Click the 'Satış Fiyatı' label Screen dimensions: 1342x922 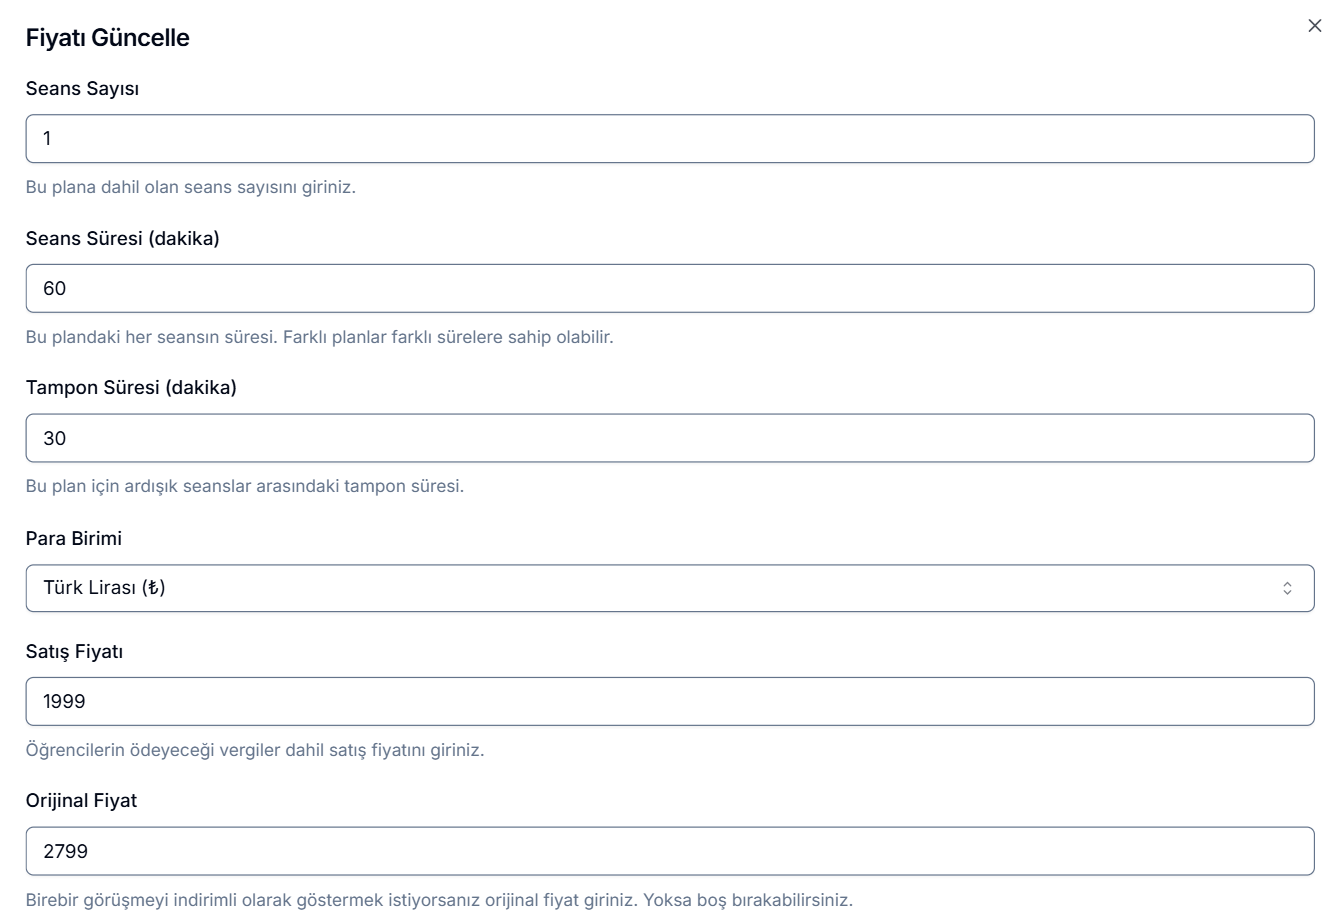(x=74, y=652)
